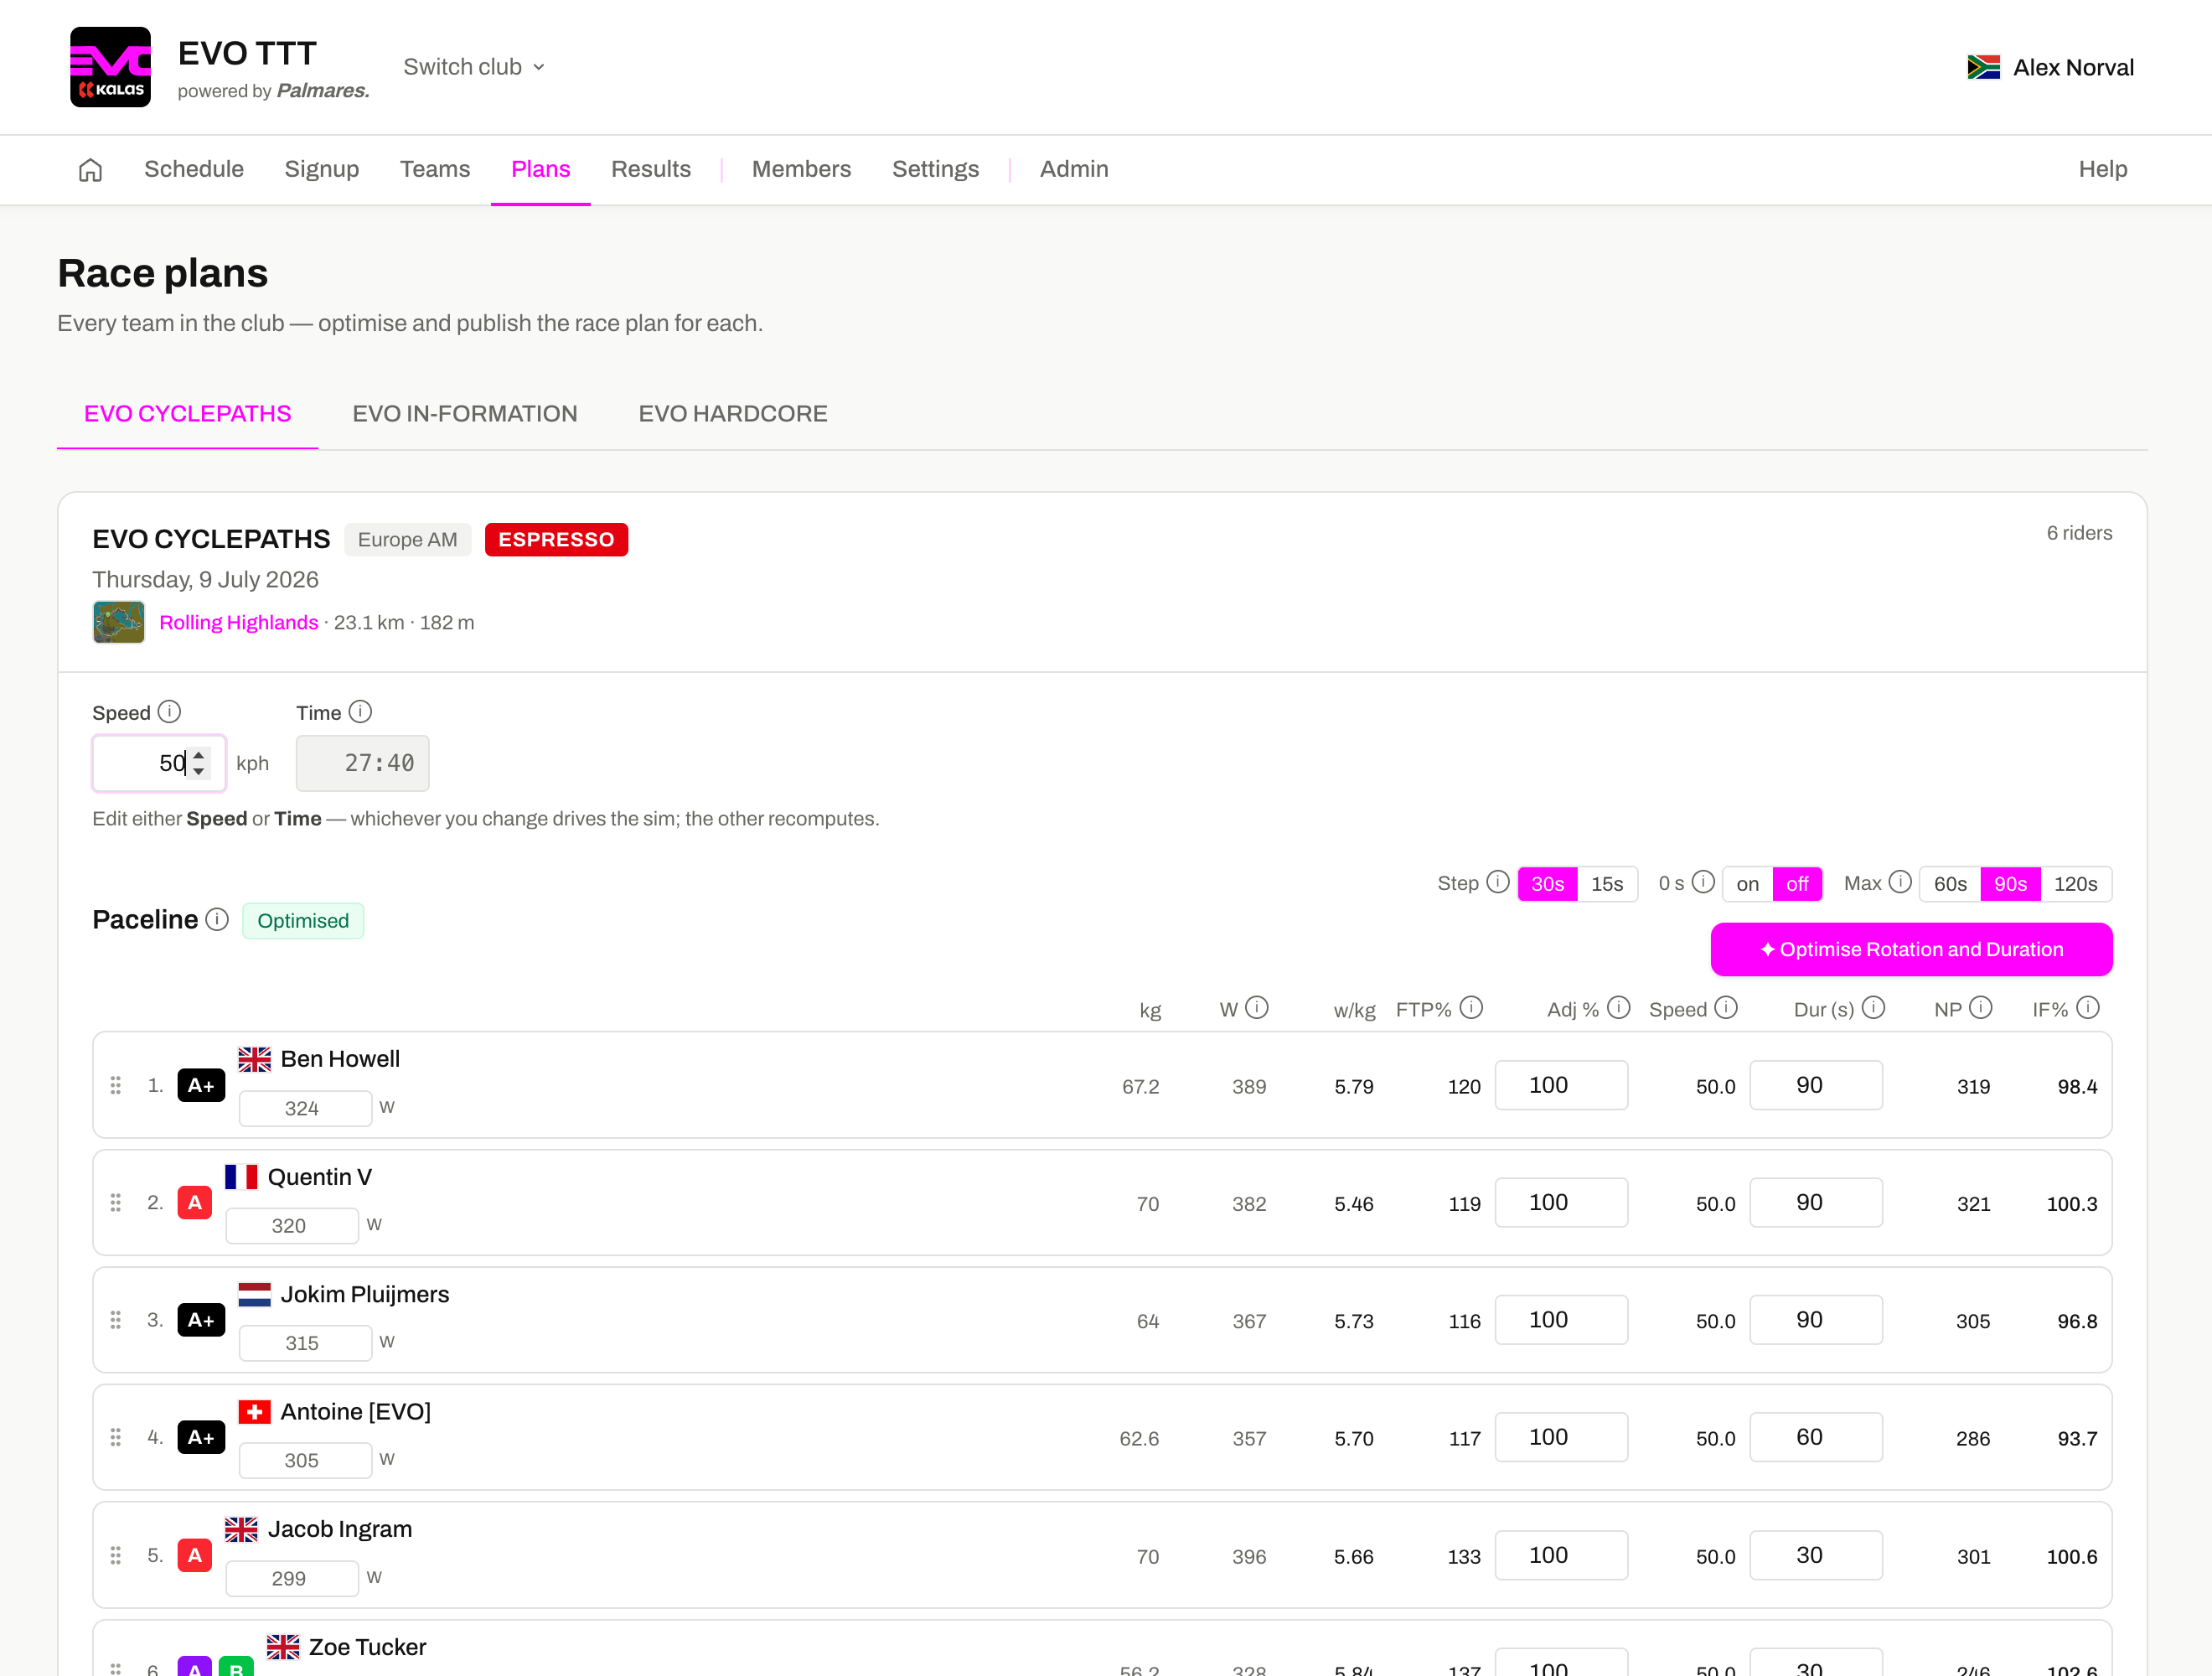2212x1676 pixels.
Task: Open the Admin page
Action: 1074,169
